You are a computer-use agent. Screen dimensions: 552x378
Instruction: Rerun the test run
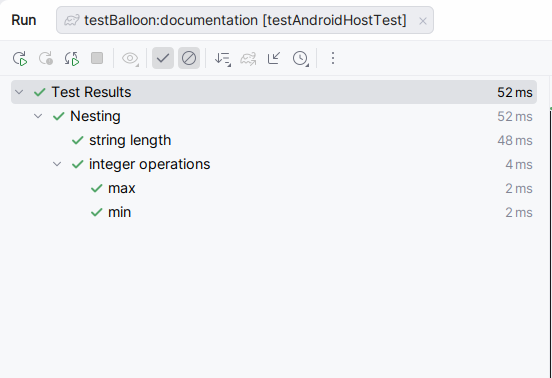pos(20,58)
